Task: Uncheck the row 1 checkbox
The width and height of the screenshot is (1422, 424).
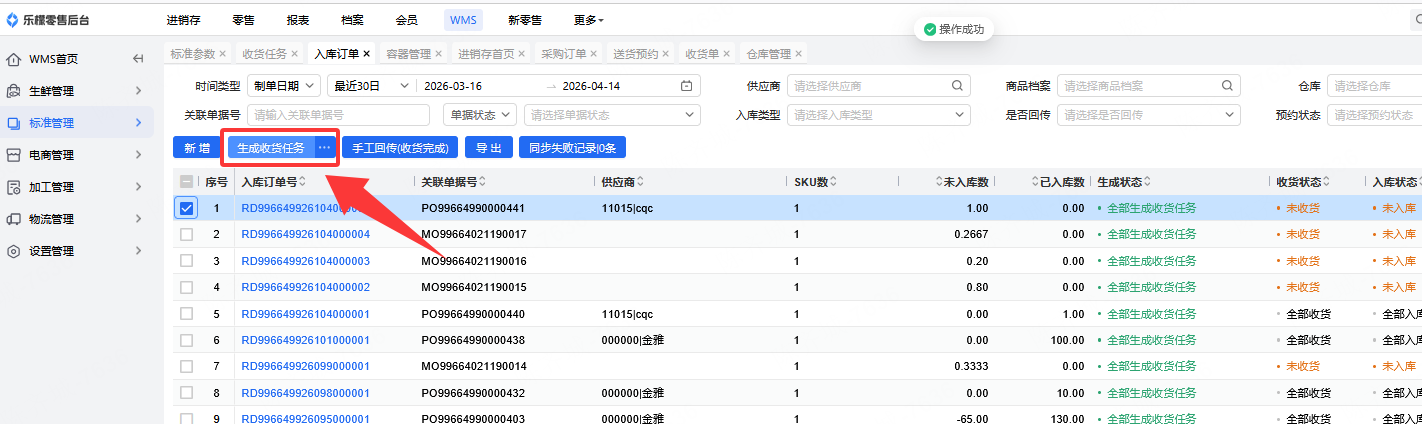Action: (x=186, y=208)
